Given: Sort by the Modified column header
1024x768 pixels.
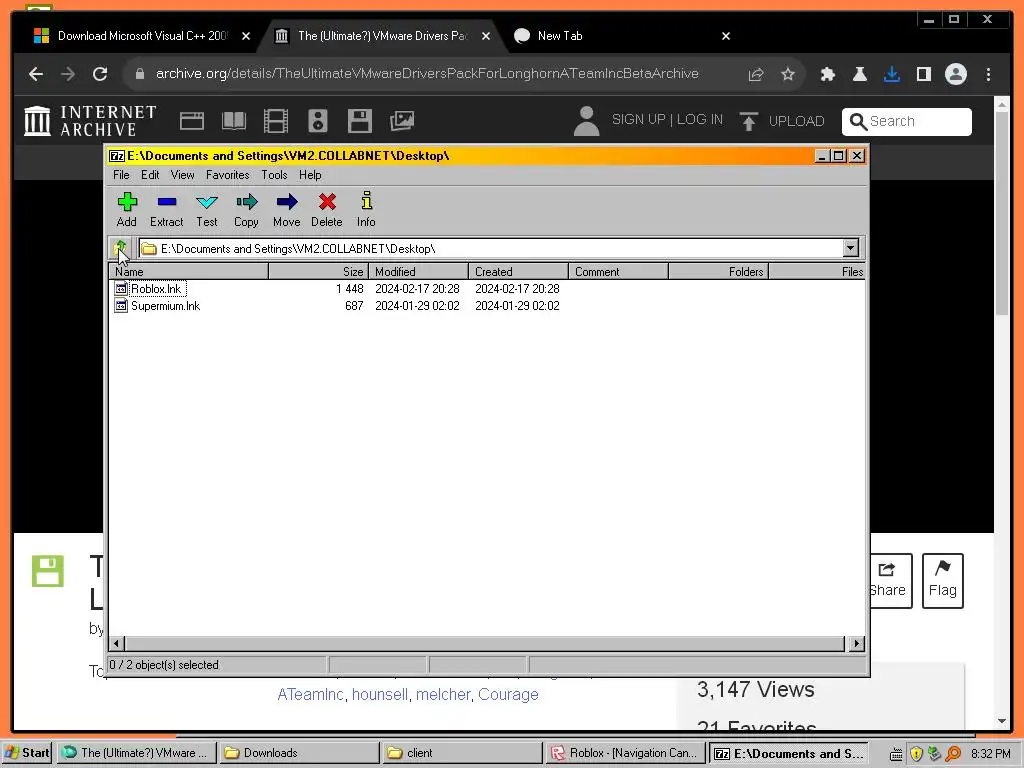Looking at the screenshot, I should pyautogui.click(x=418, y=272).
